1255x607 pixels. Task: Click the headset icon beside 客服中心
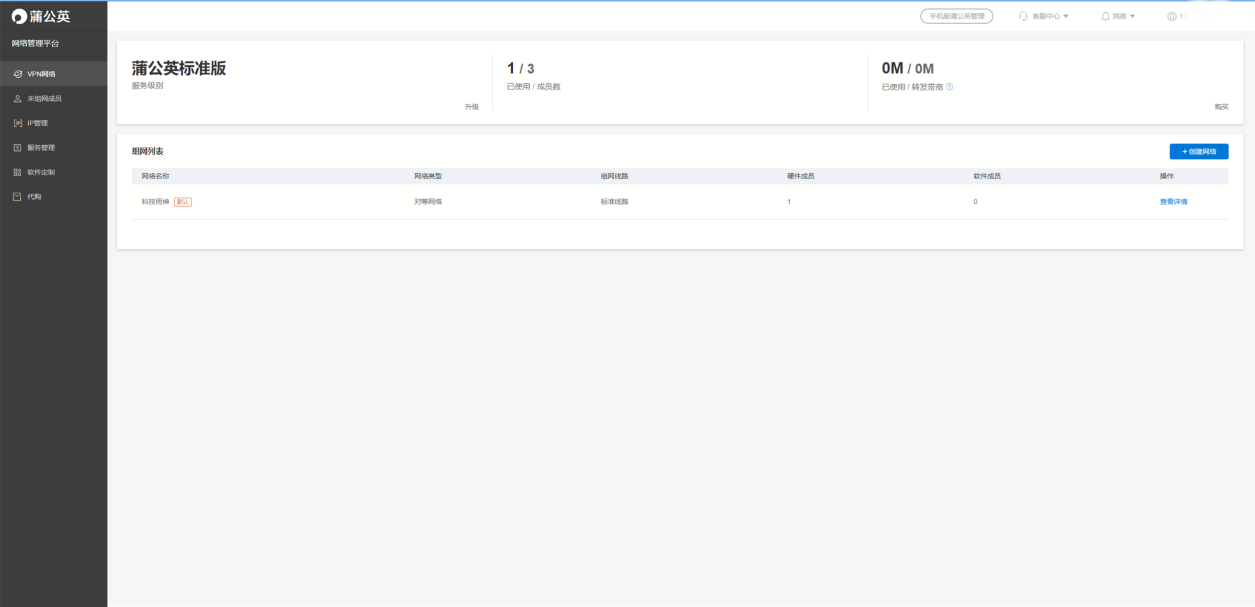[1023, 16]
